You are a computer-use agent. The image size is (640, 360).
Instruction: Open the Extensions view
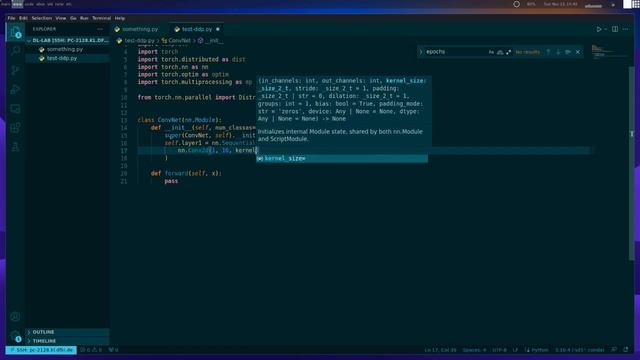16,128
